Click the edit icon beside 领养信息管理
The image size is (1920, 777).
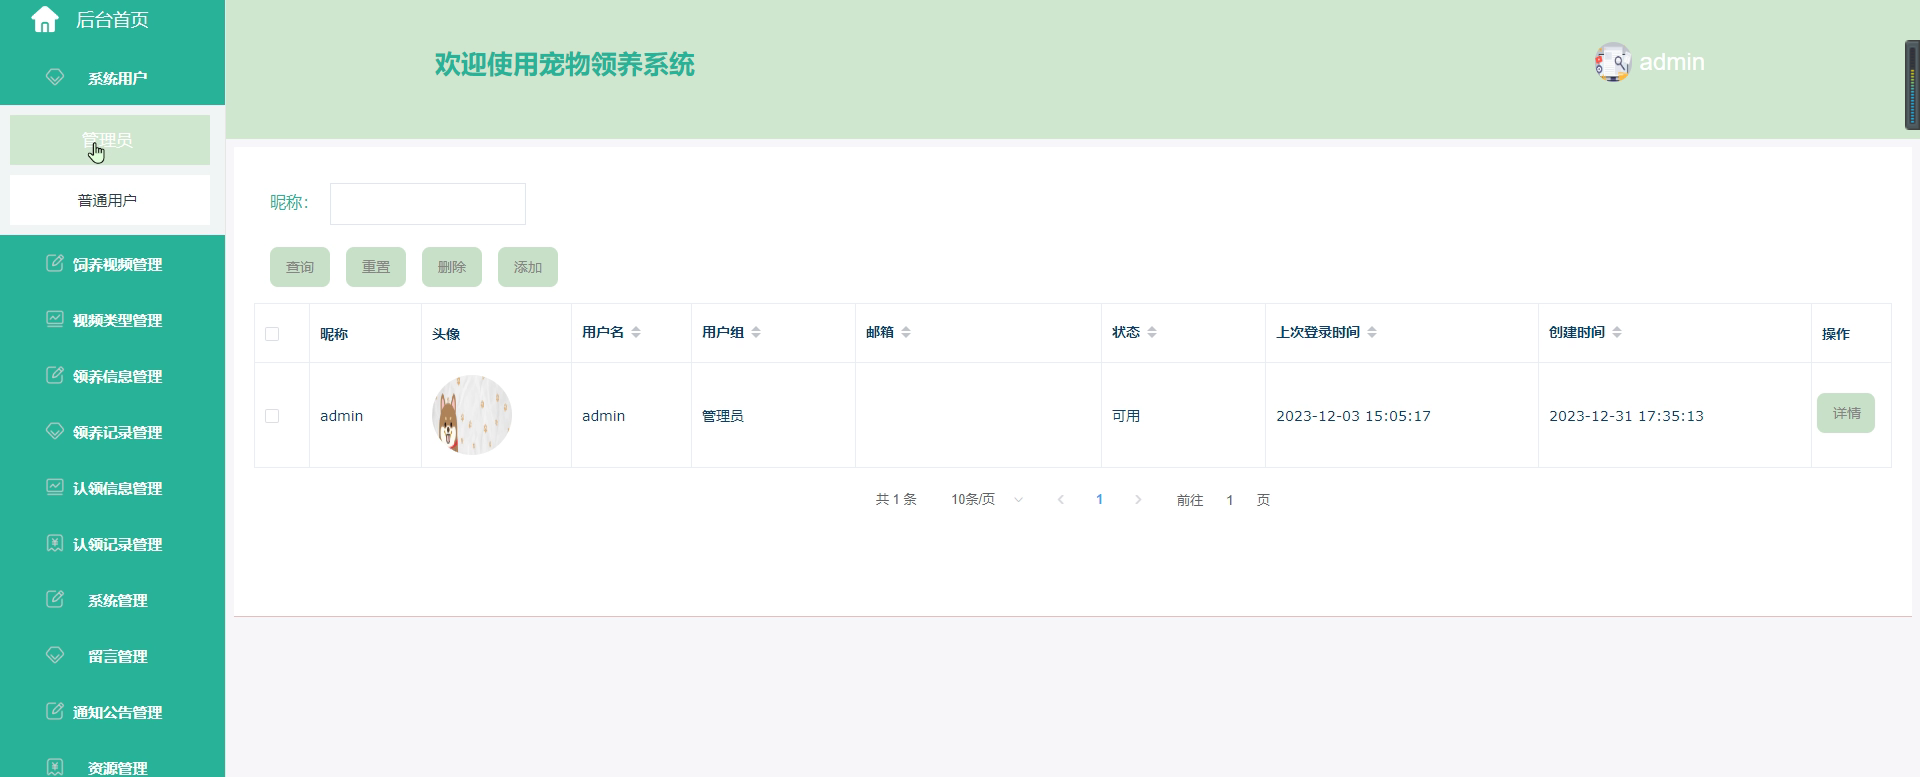tap(55, 375)
